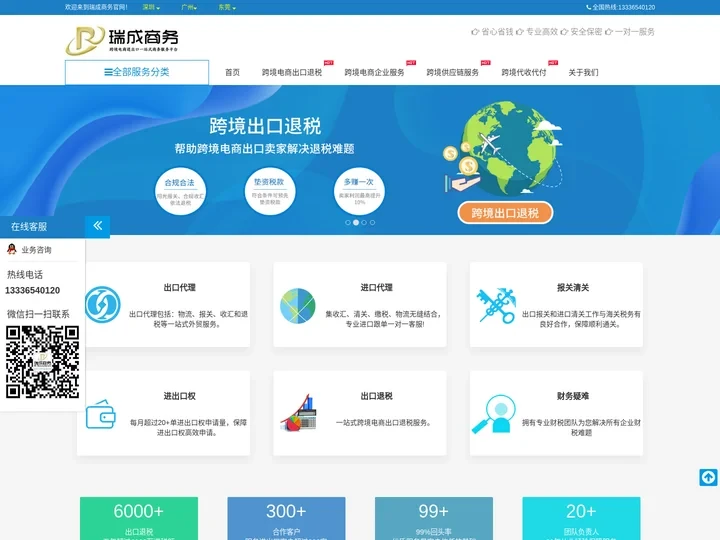720x540 pixels.
Task: Collapse the online service panel arrow
Action: coord(97,226)
